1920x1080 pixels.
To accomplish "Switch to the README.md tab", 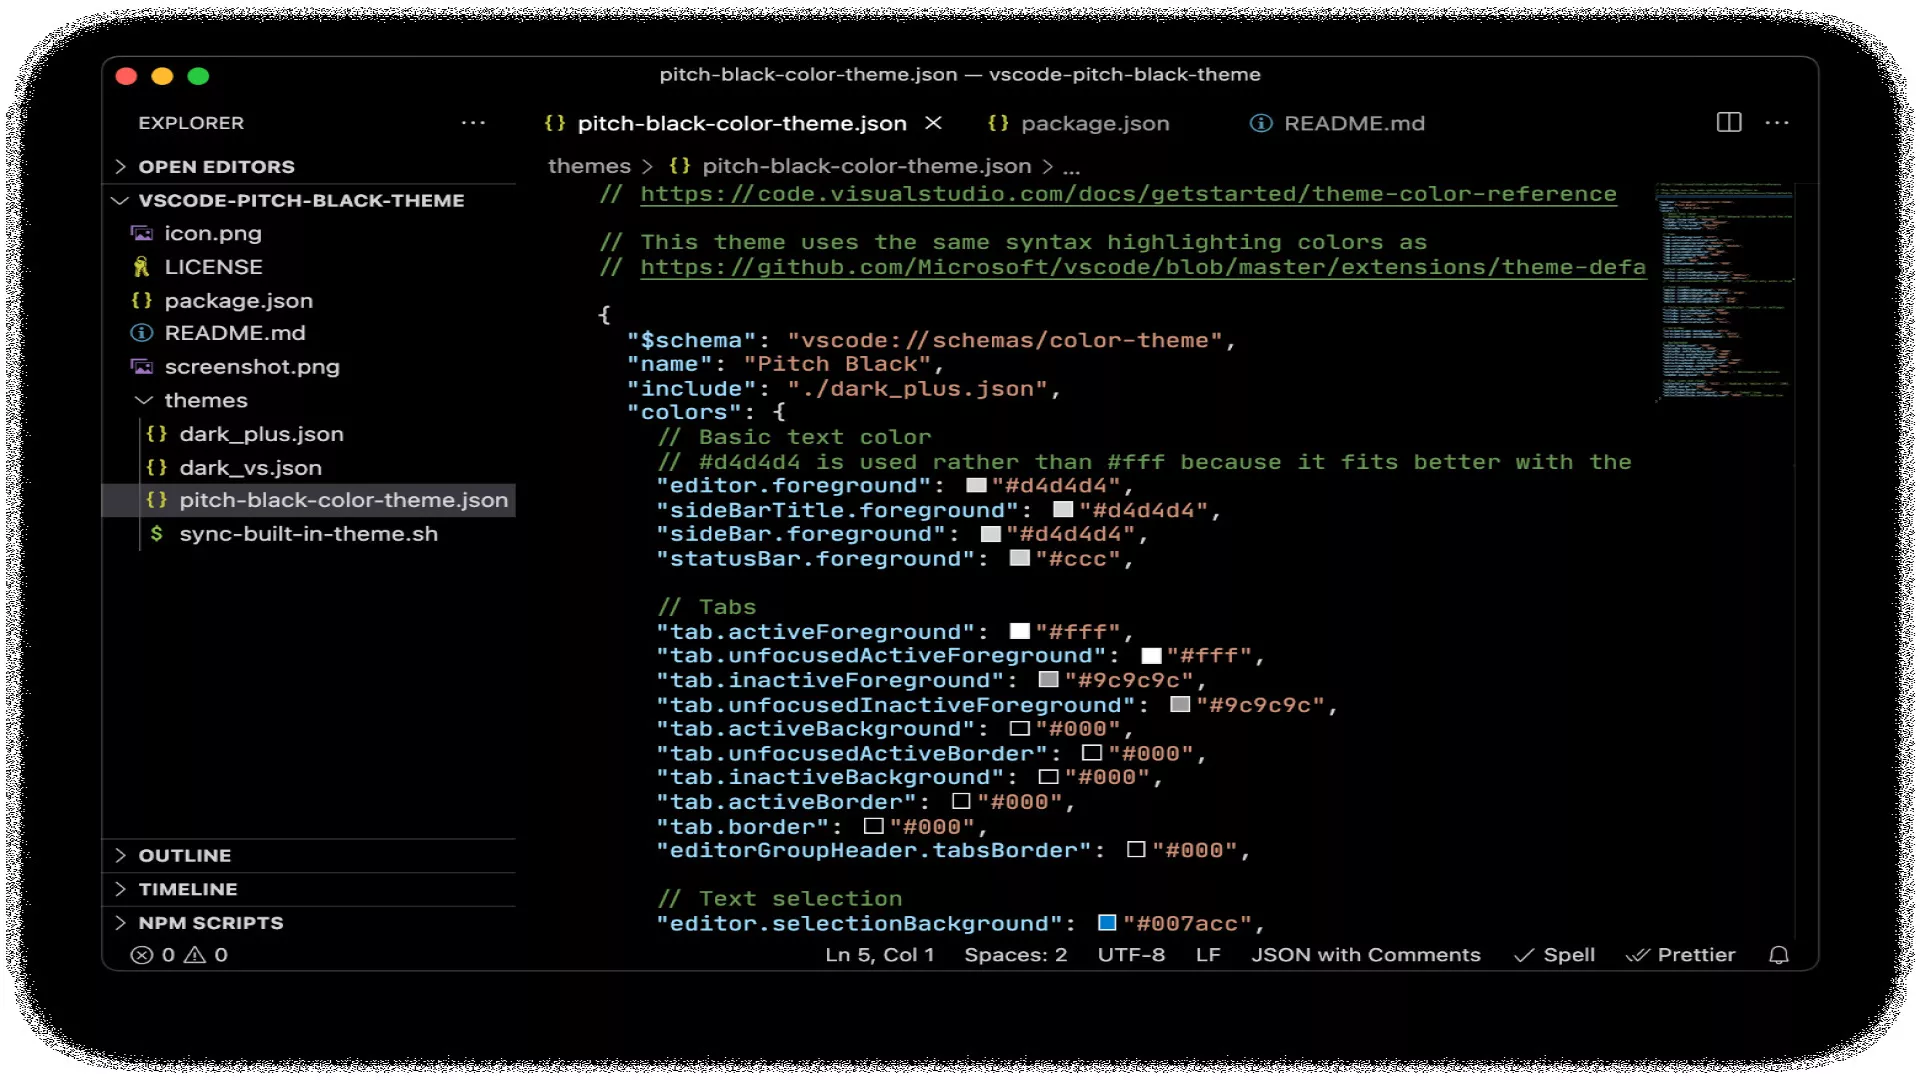I will pyautogui.click(x=1353, y=123).
